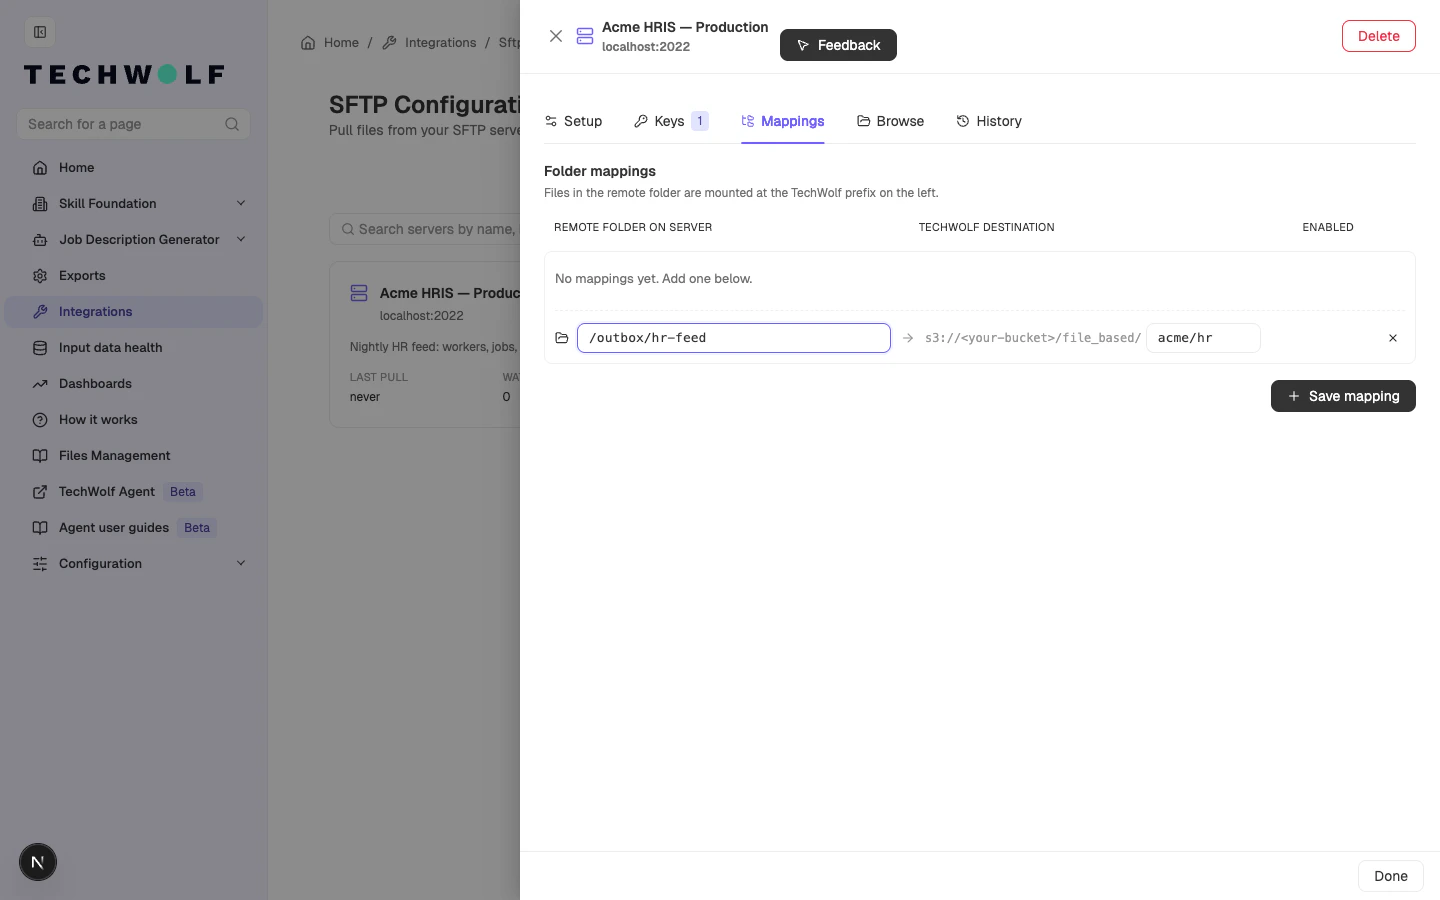Open Agent user guides
1440x900 pixels.
point(133,528)
